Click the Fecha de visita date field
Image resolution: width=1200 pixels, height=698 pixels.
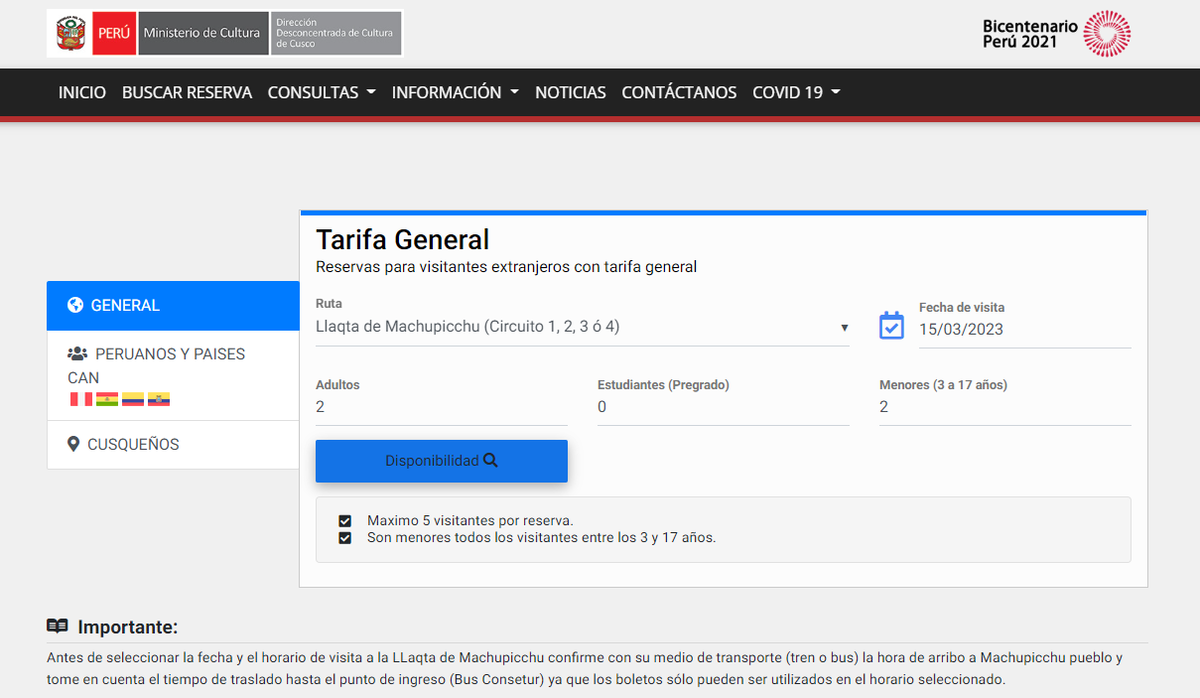coord(1025,329)
